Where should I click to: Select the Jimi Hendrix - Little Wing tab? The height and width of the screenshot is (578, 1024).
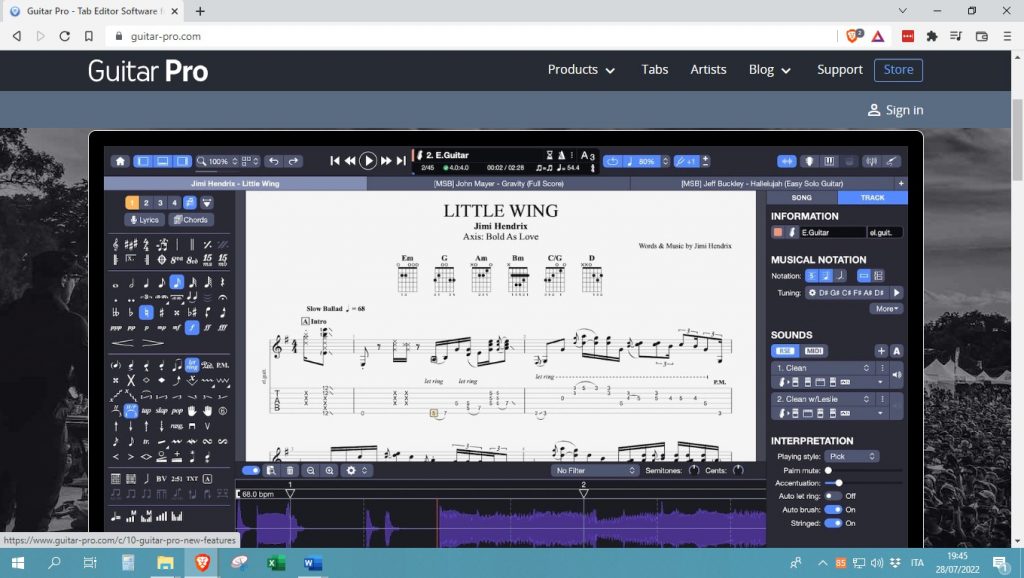coord(235,184)
